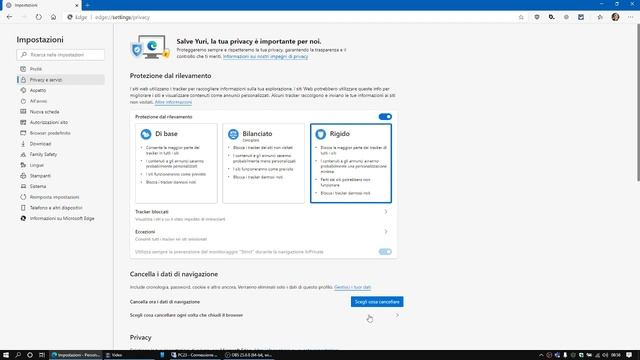The height and width of the screenshot is (360, 640).
Task: Select the Bilanciato tracking level
Action: (263, 163)
